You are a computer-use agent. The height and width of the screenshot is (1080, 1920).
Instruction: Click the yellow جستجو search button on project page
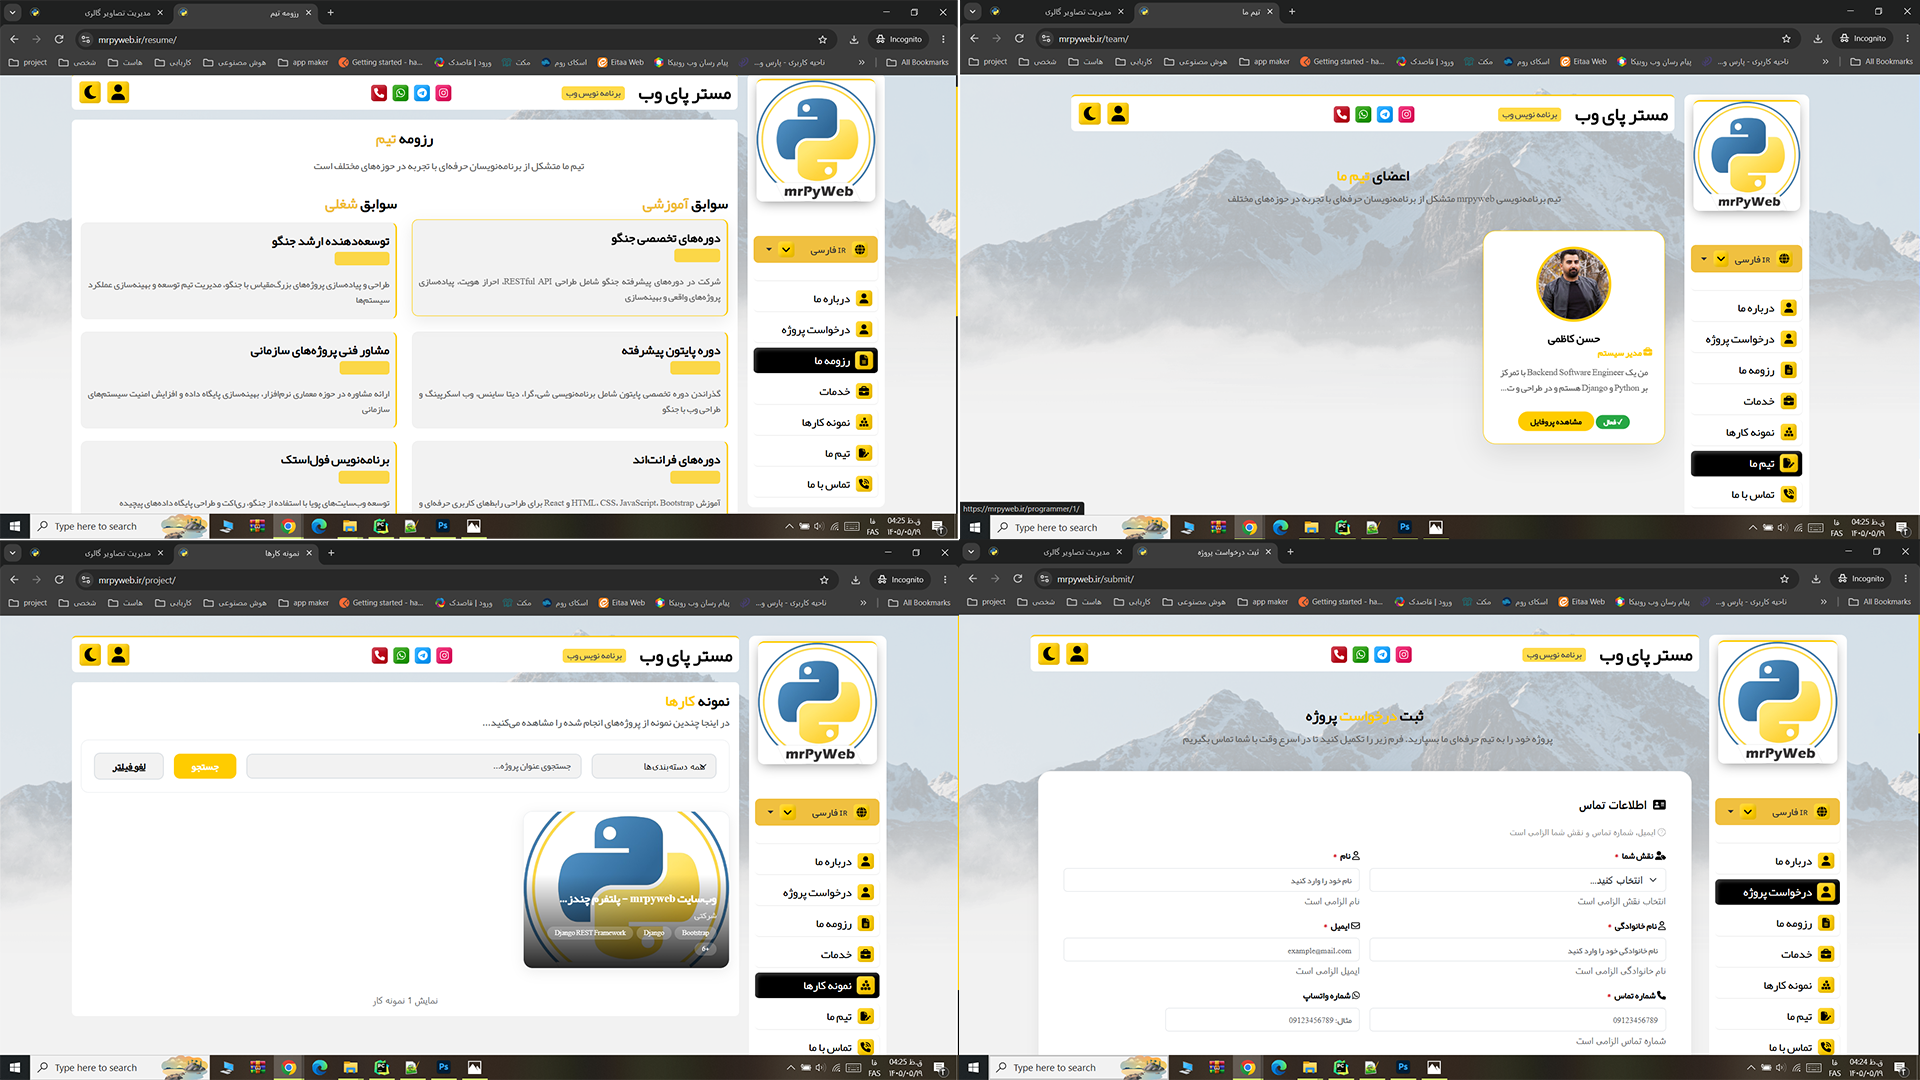(x=205, y=767)
